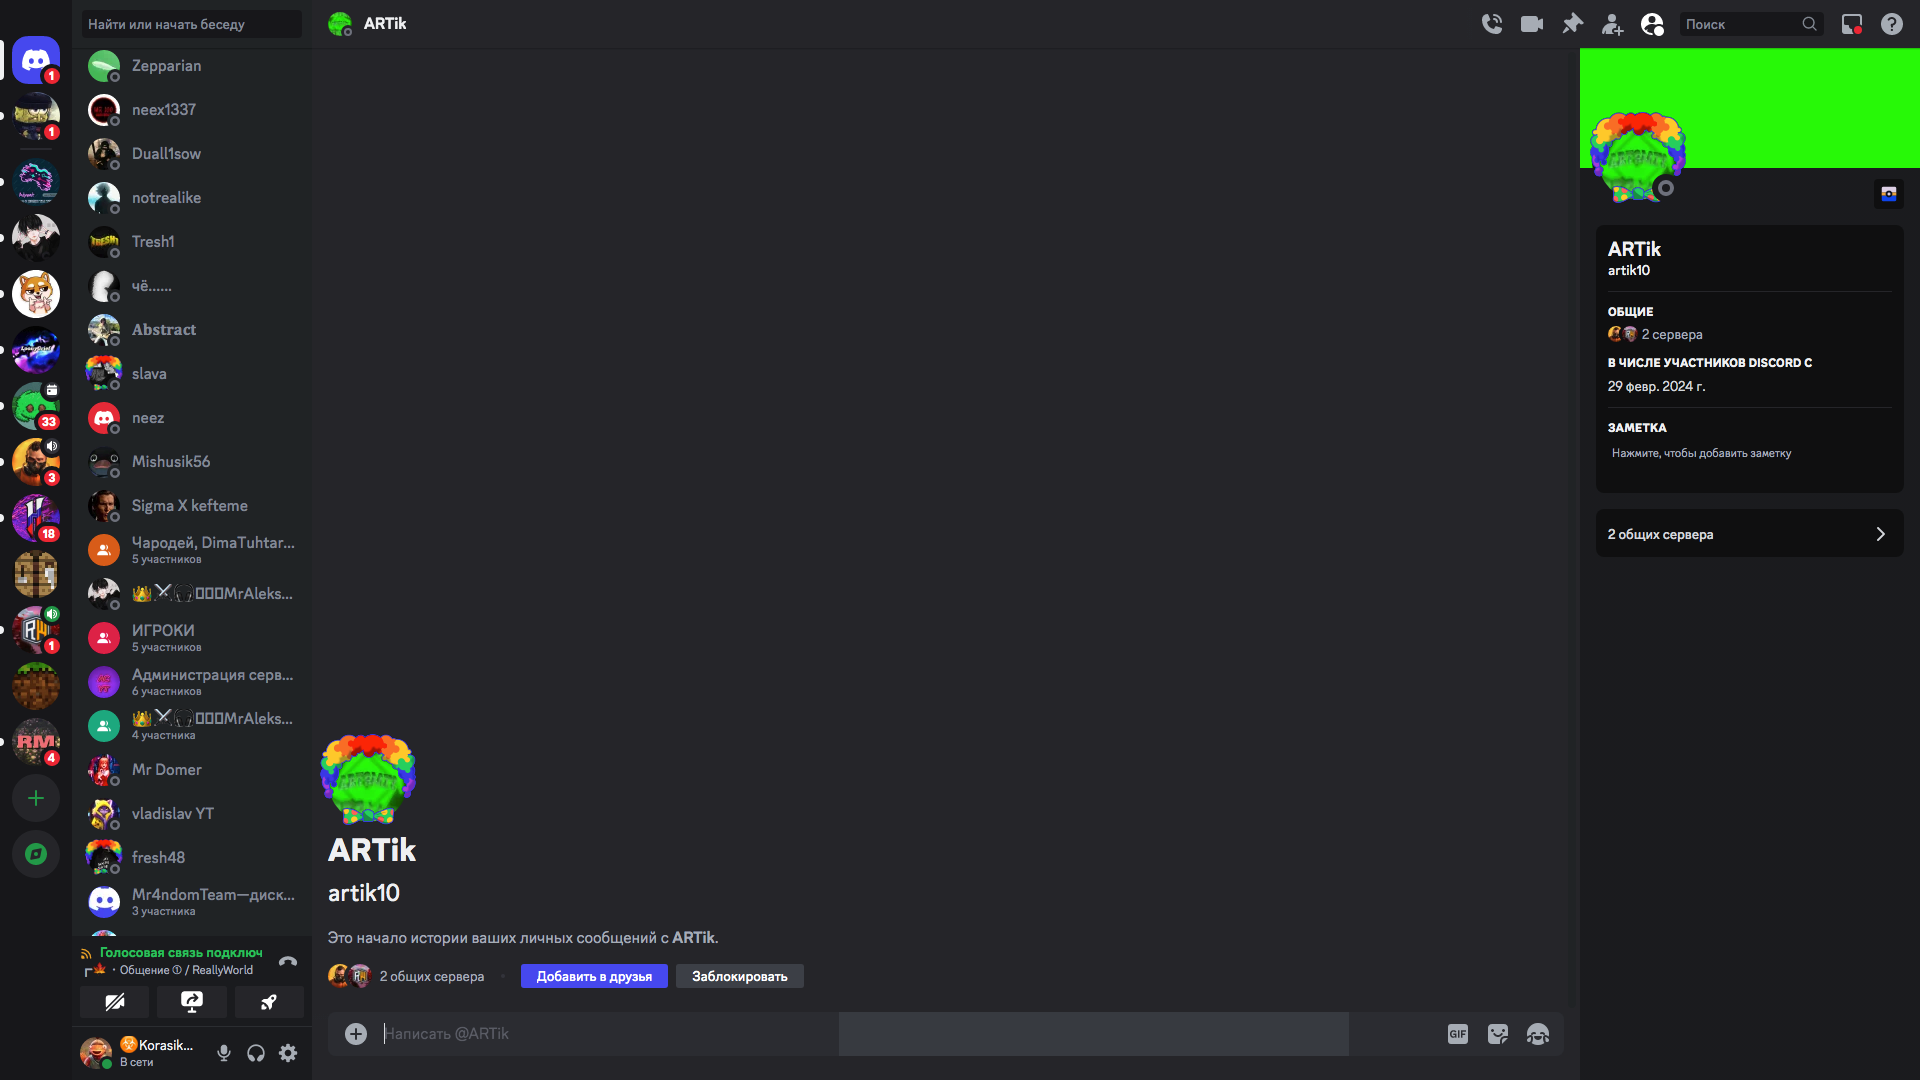Start a video call with ARTik
Image resolution: width=1920 pixels, height=1080 pixels.
click(x=1532, y=24)
